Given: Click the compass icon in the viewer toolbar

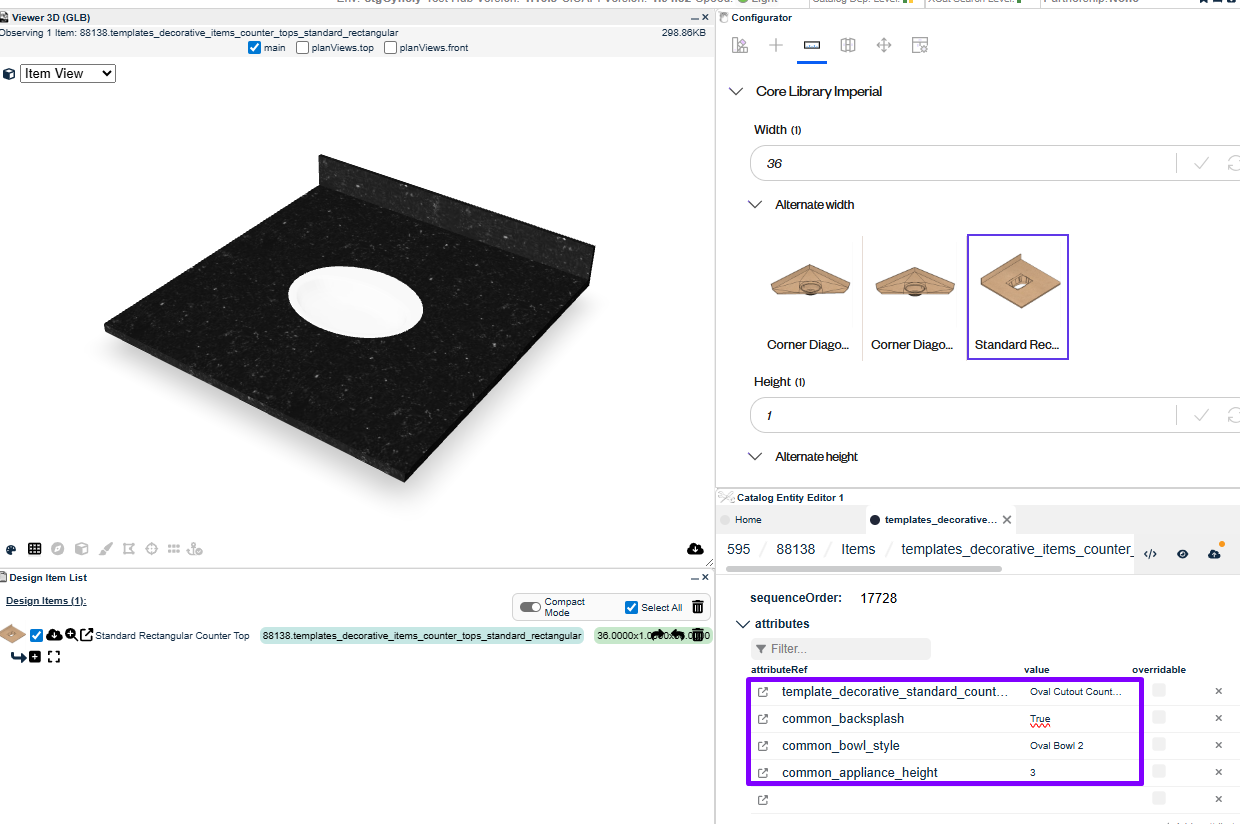Looking at the screenshot, I should (58, 549).
